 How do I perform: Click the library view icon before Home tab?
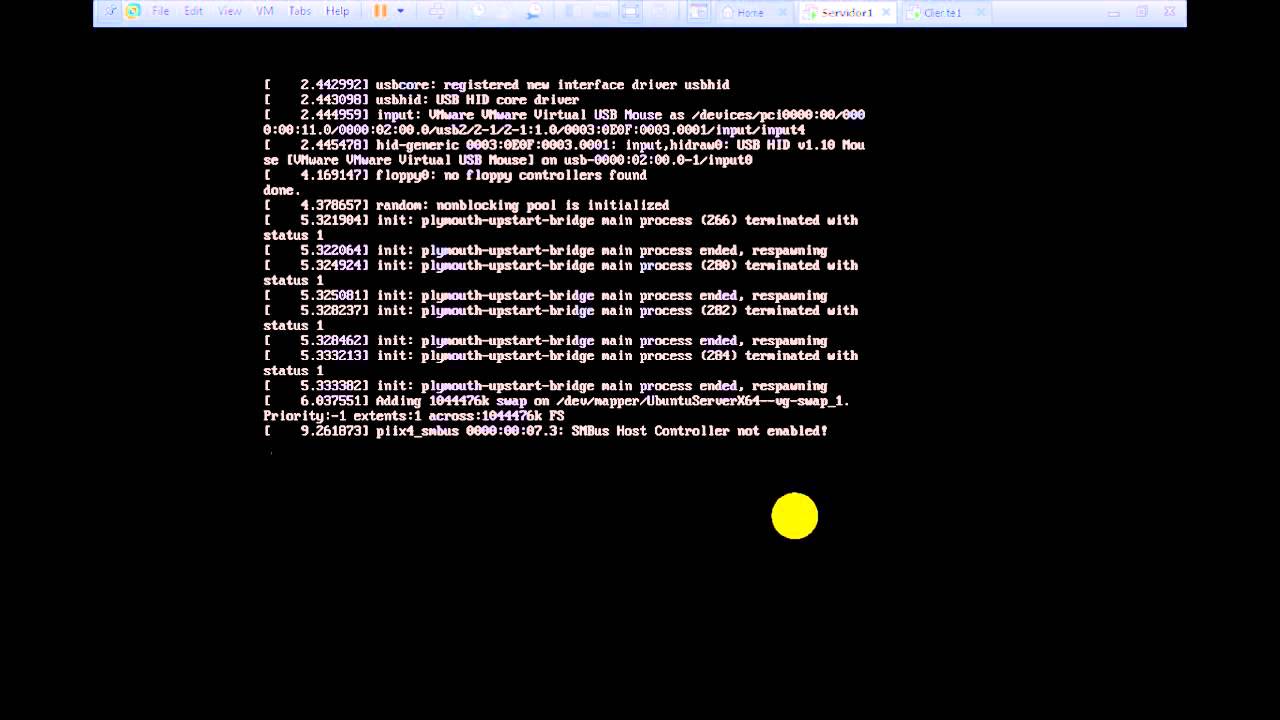698,12
